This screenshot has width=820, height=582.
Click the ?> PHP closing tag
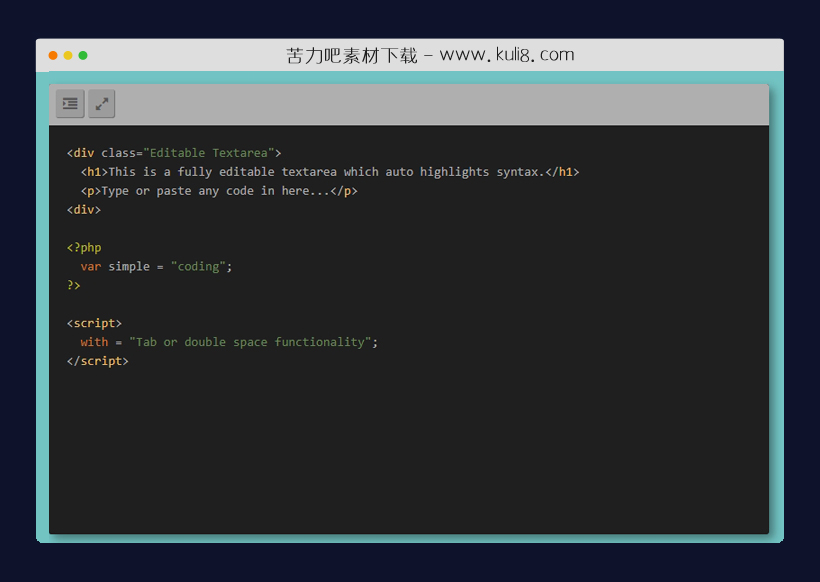pos(74,285)
